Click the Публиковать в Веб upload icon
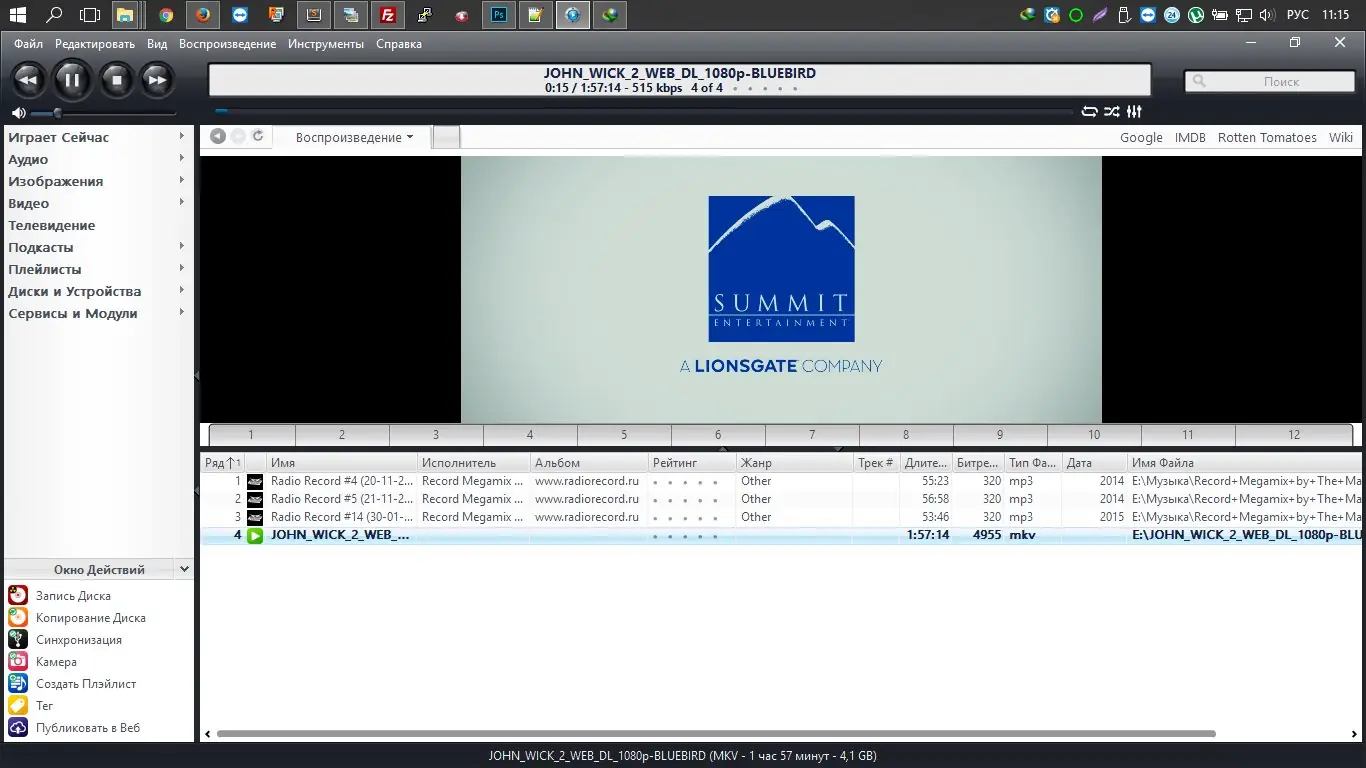The height and width of the screenshot is (768, 1366). pyautogui.click(x=18, y=727)
